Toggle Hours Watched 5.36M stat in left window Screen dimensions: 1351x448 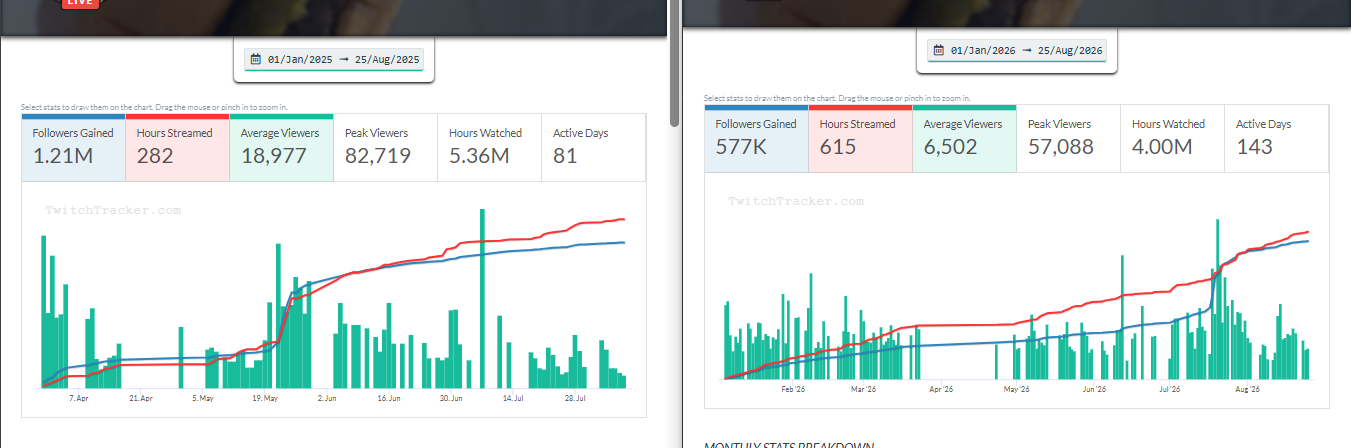click(x=489, y=147)
